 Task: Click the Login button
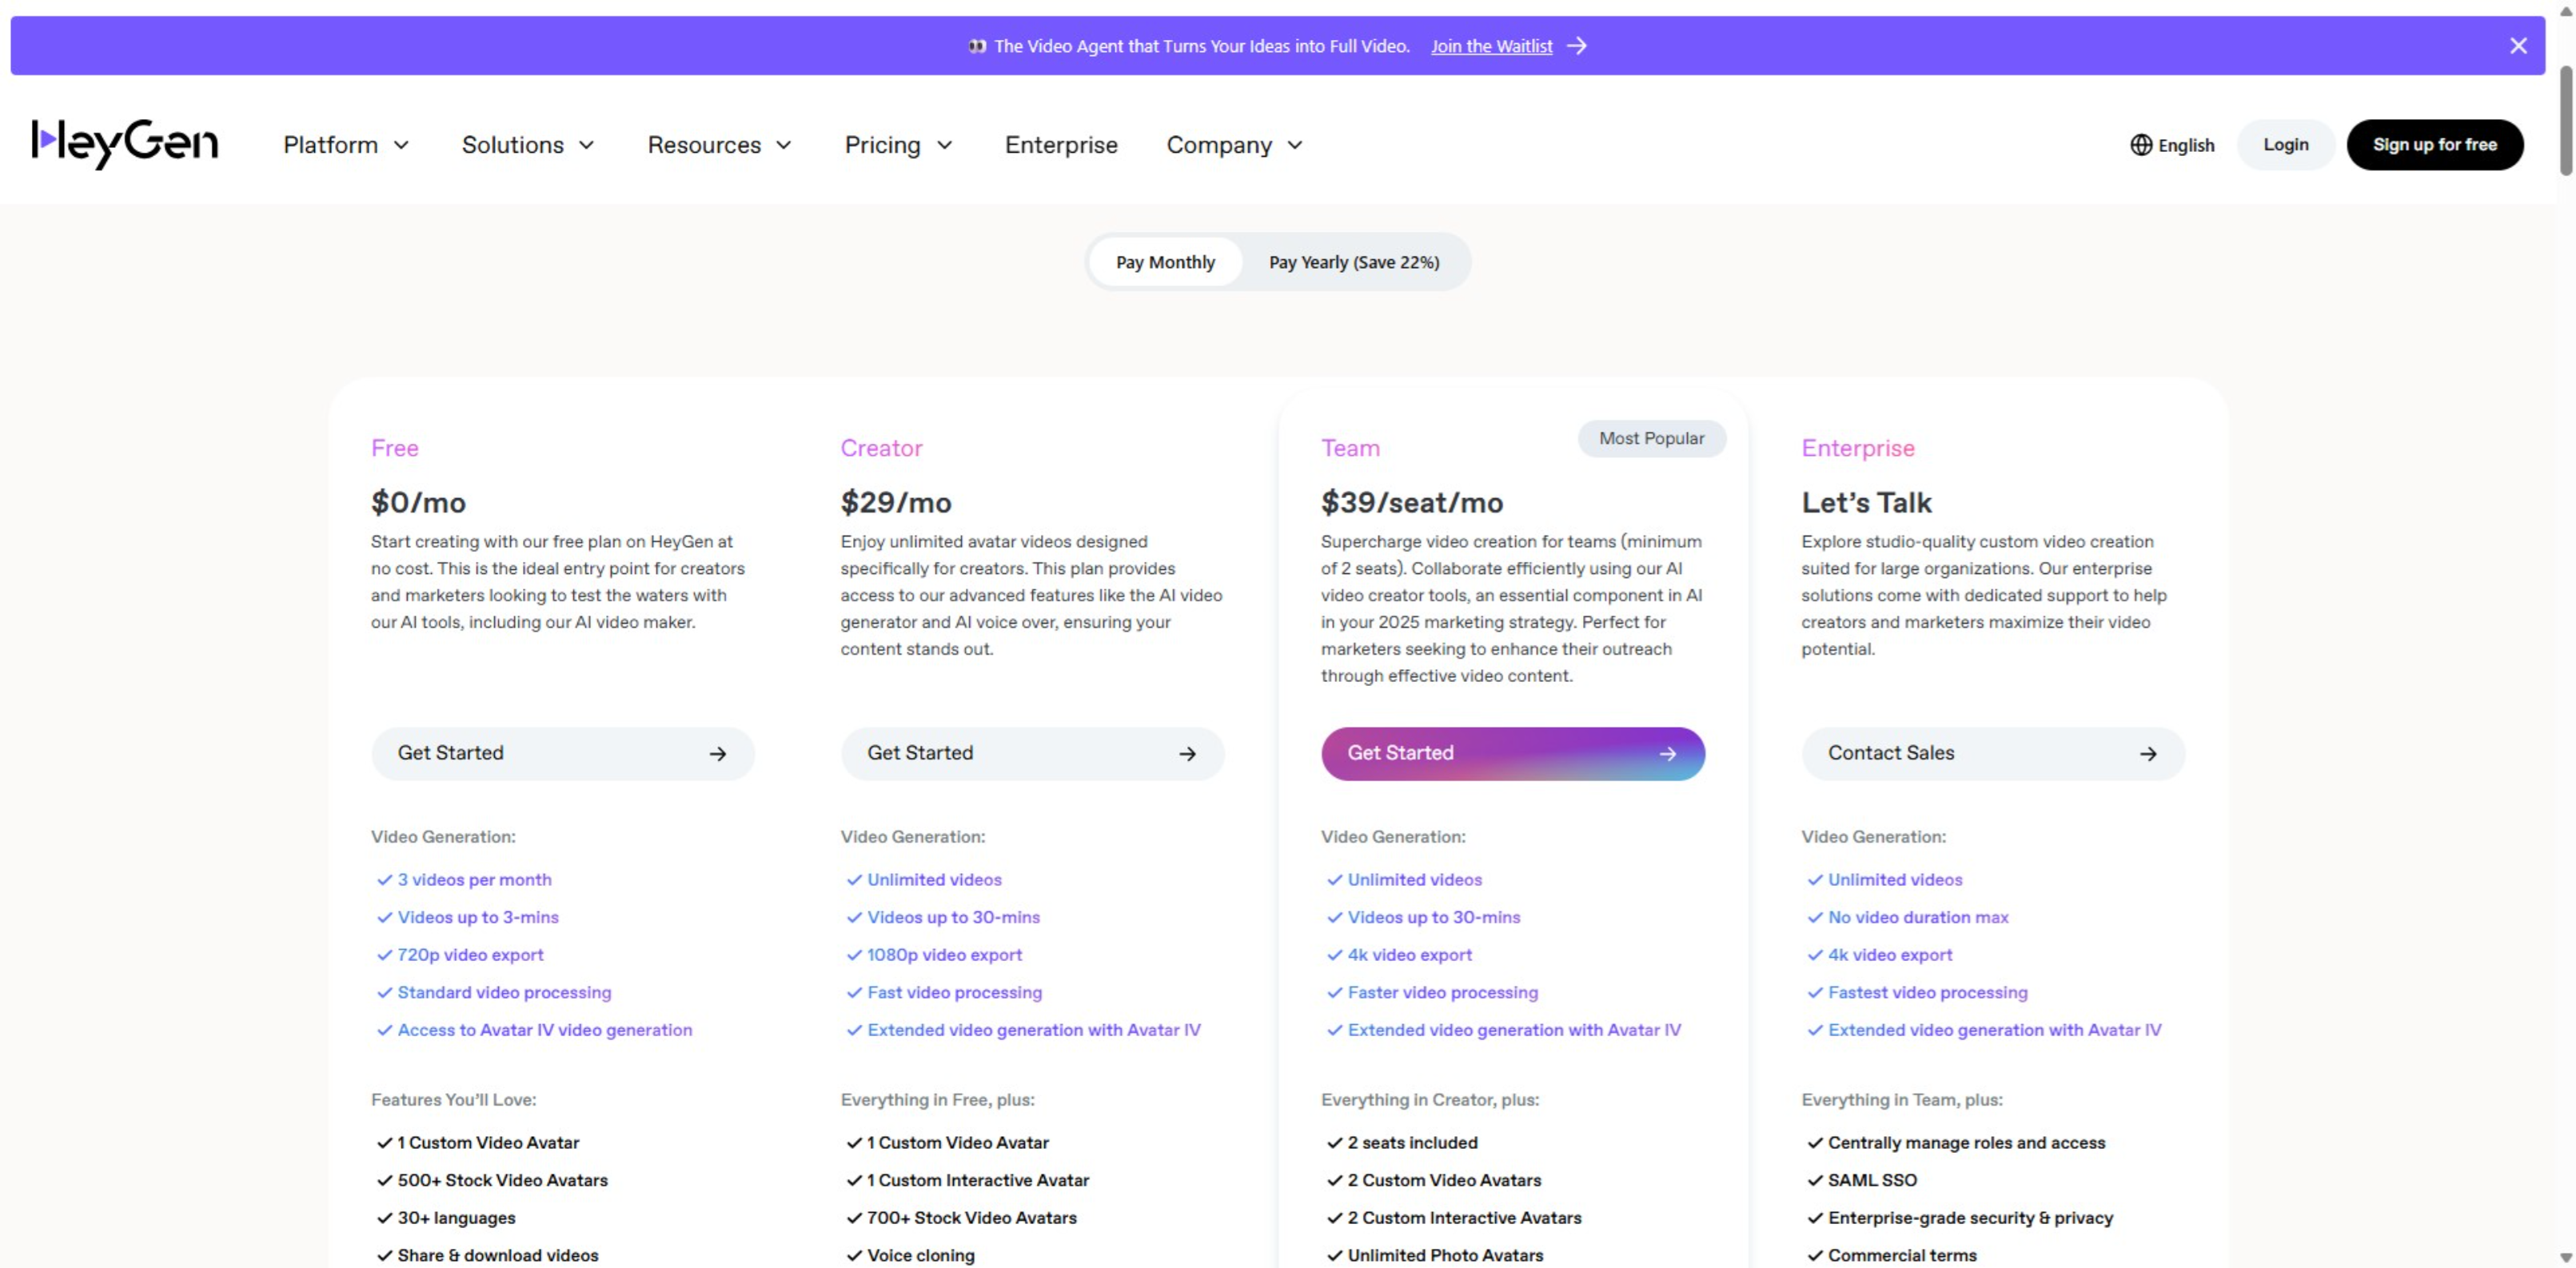coord(2286,144)
